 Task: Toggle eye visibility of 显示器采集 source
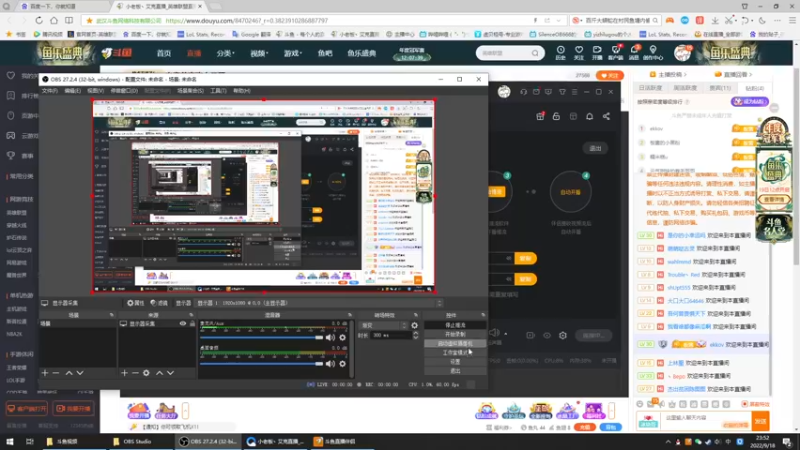pyautogui.click(x=183, y=323)
